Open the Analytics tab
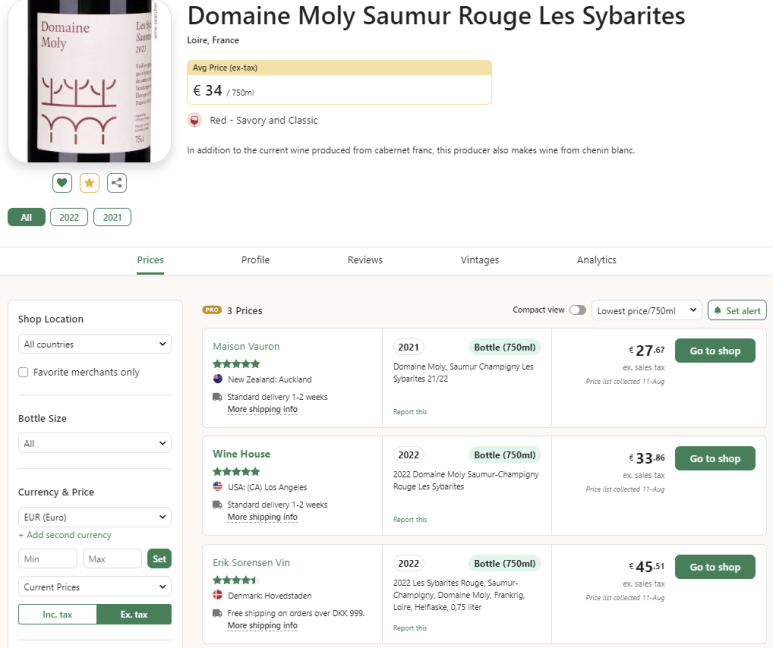This screenshot has height=648, width=773. (x=597, y=260)
